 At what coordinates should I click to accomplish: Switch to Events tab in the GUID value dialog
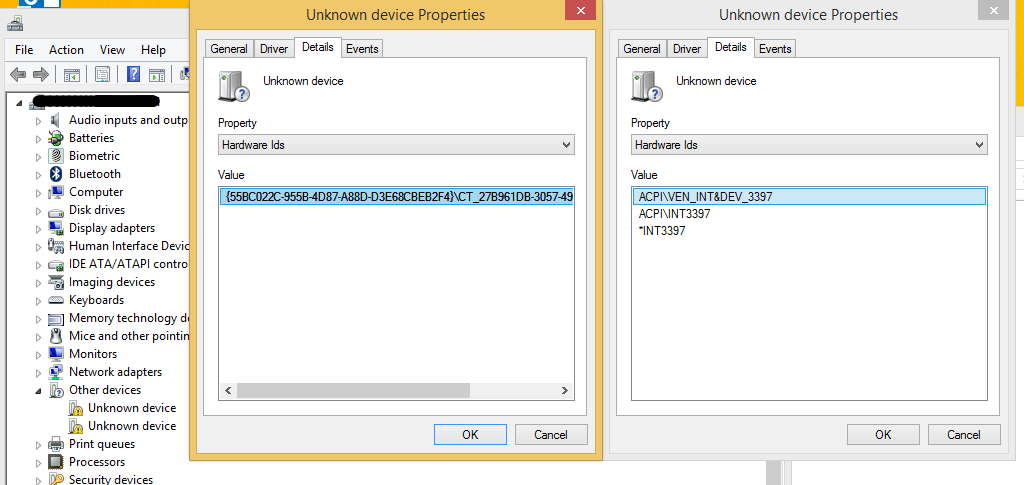tap(362, 49)
